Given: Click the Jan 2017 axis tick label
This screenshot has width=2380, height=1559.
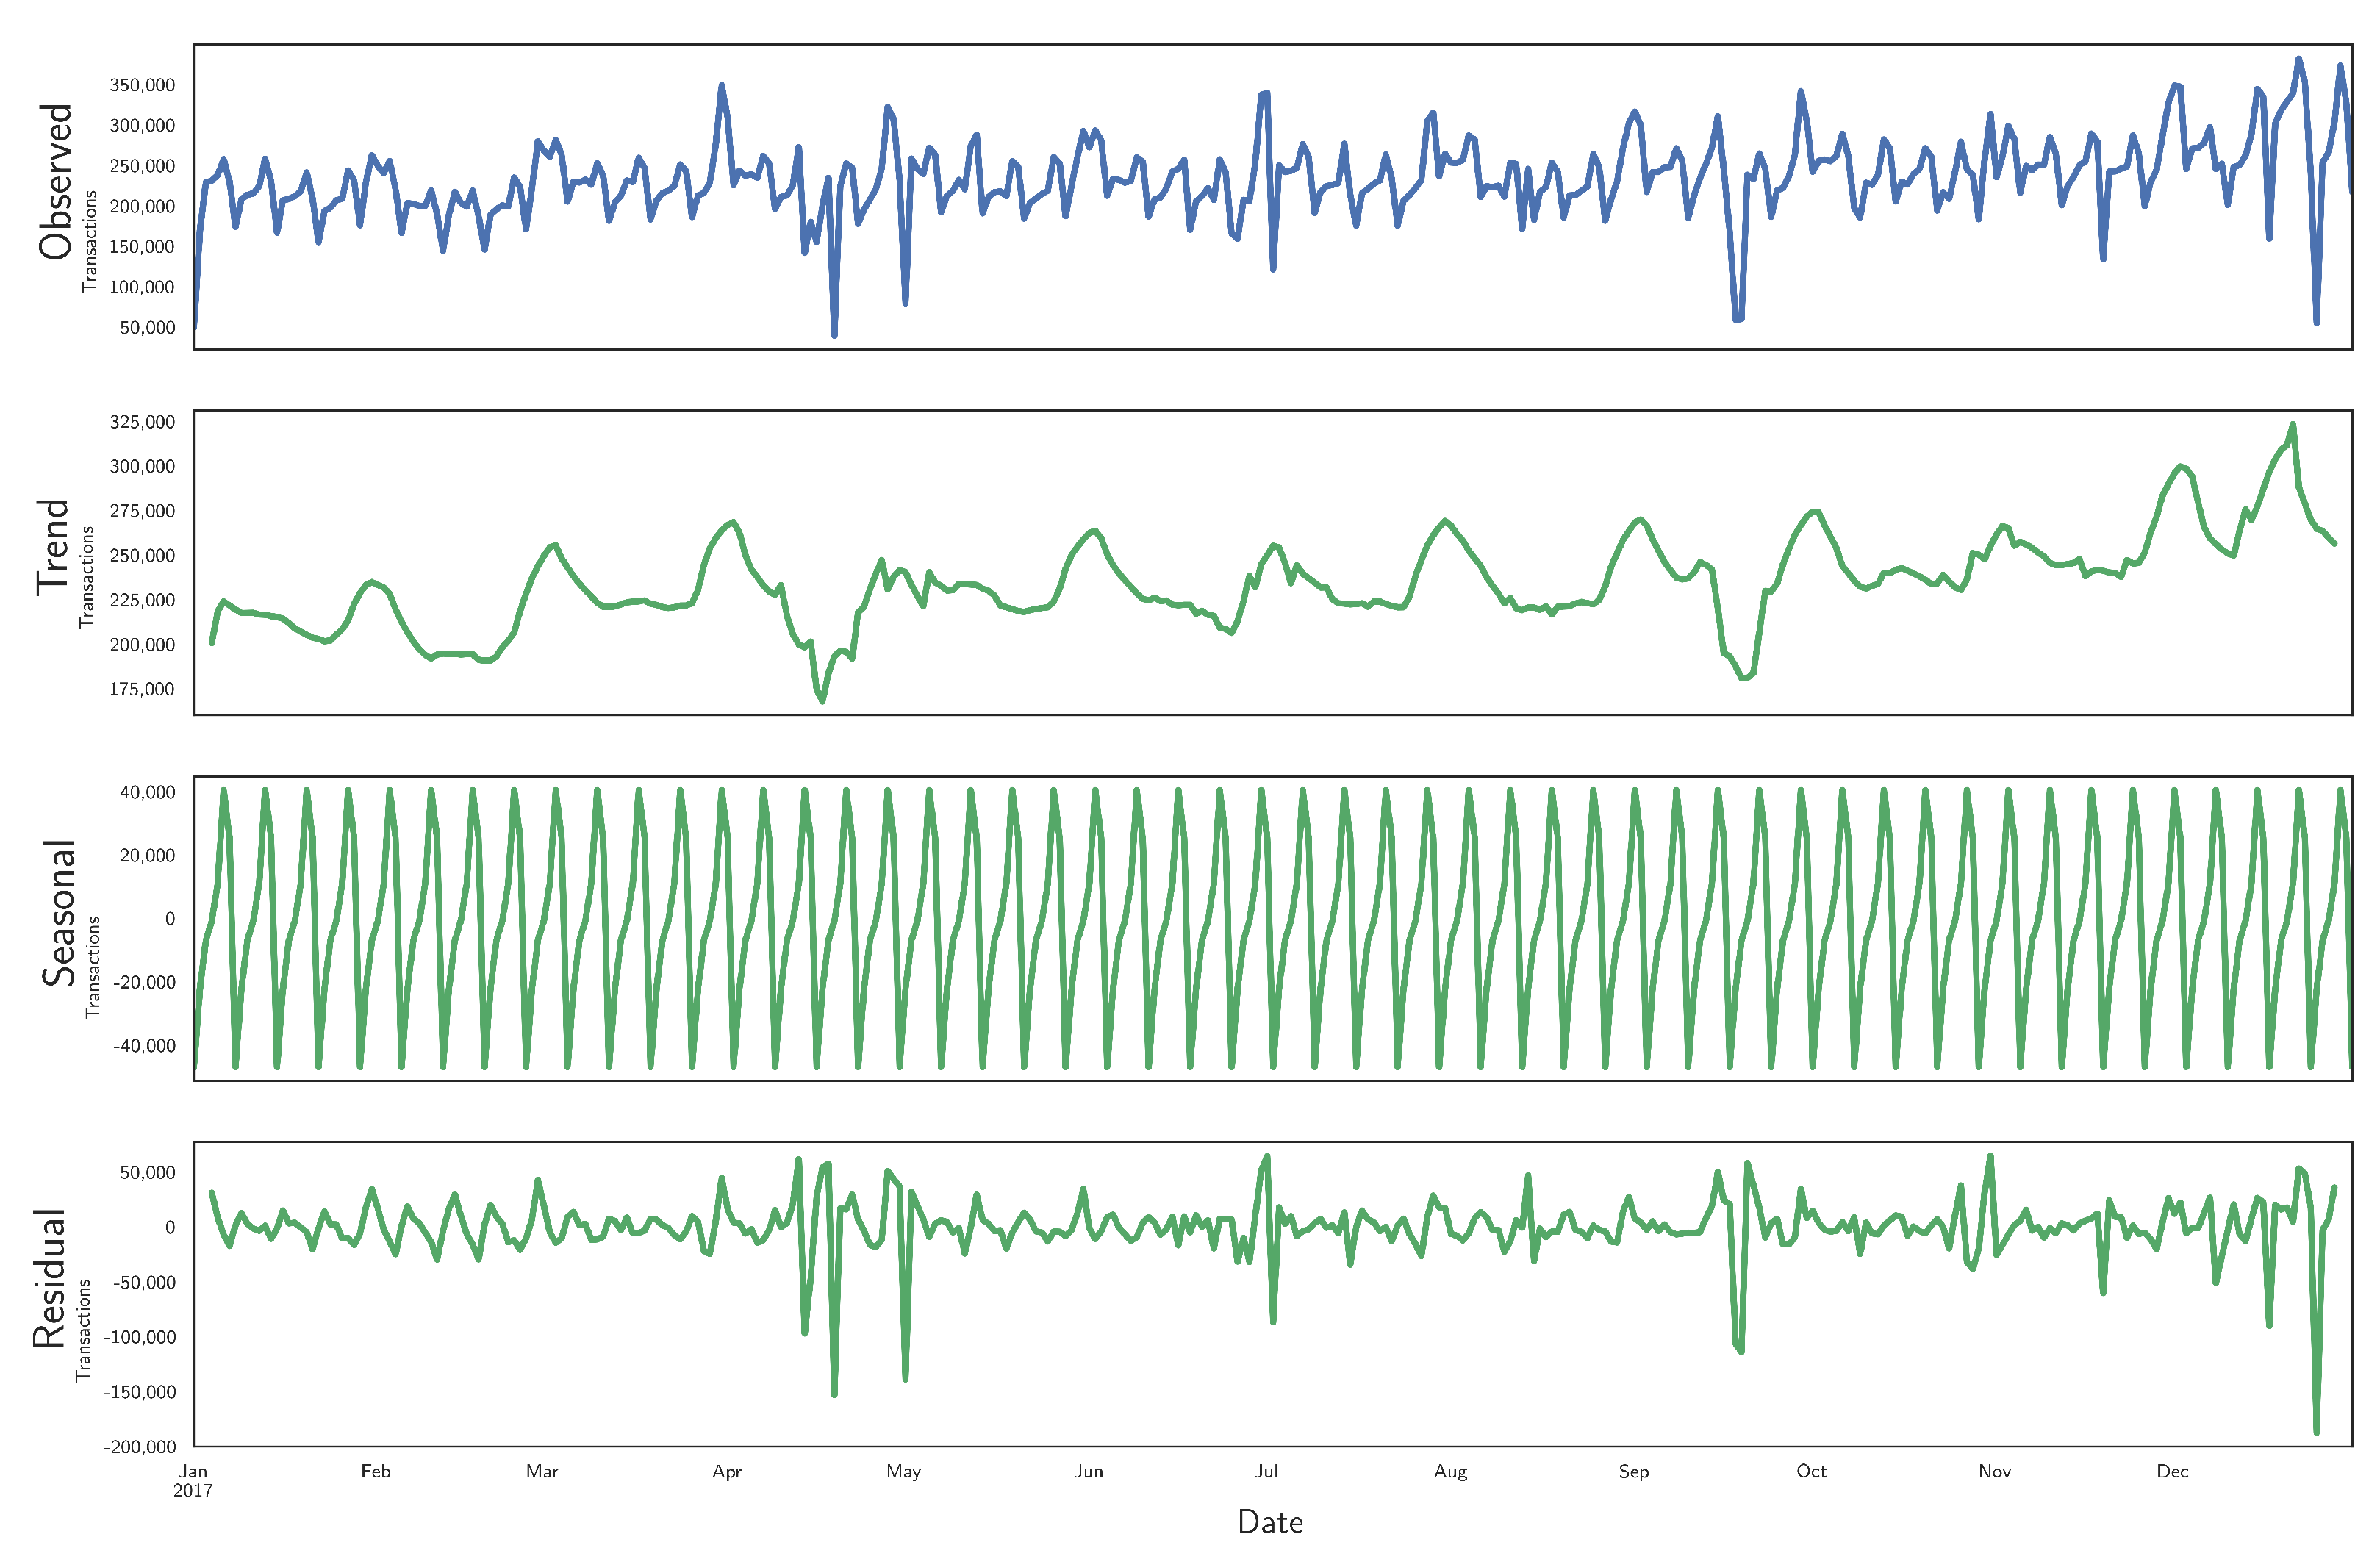Looking at the screenshot, I should pos(193,1480).
